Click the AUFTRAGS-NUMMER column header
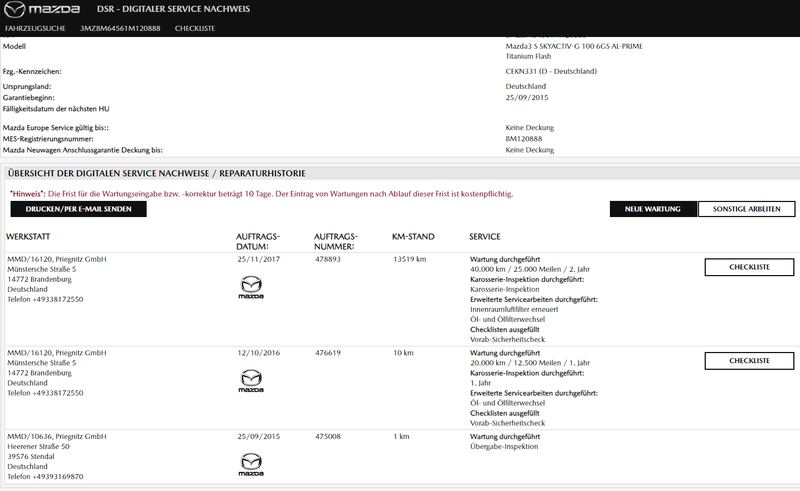The image size is (800, 491). click(x=336, y=241)
